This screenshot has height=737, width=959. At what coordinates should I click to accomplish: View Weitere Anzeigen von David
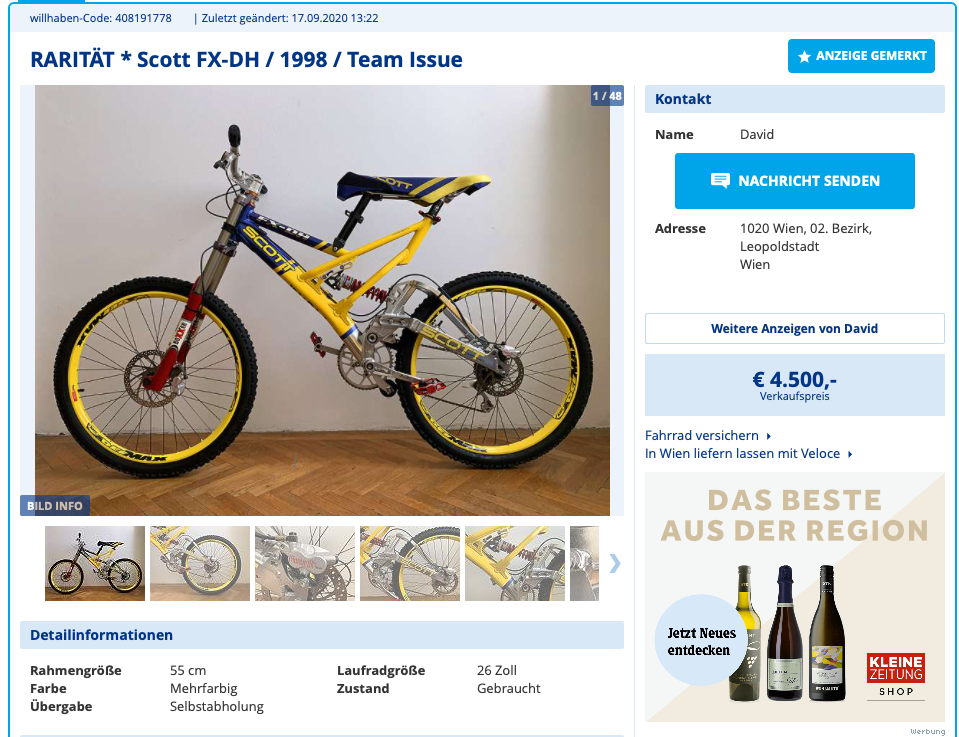click(794, 328)
